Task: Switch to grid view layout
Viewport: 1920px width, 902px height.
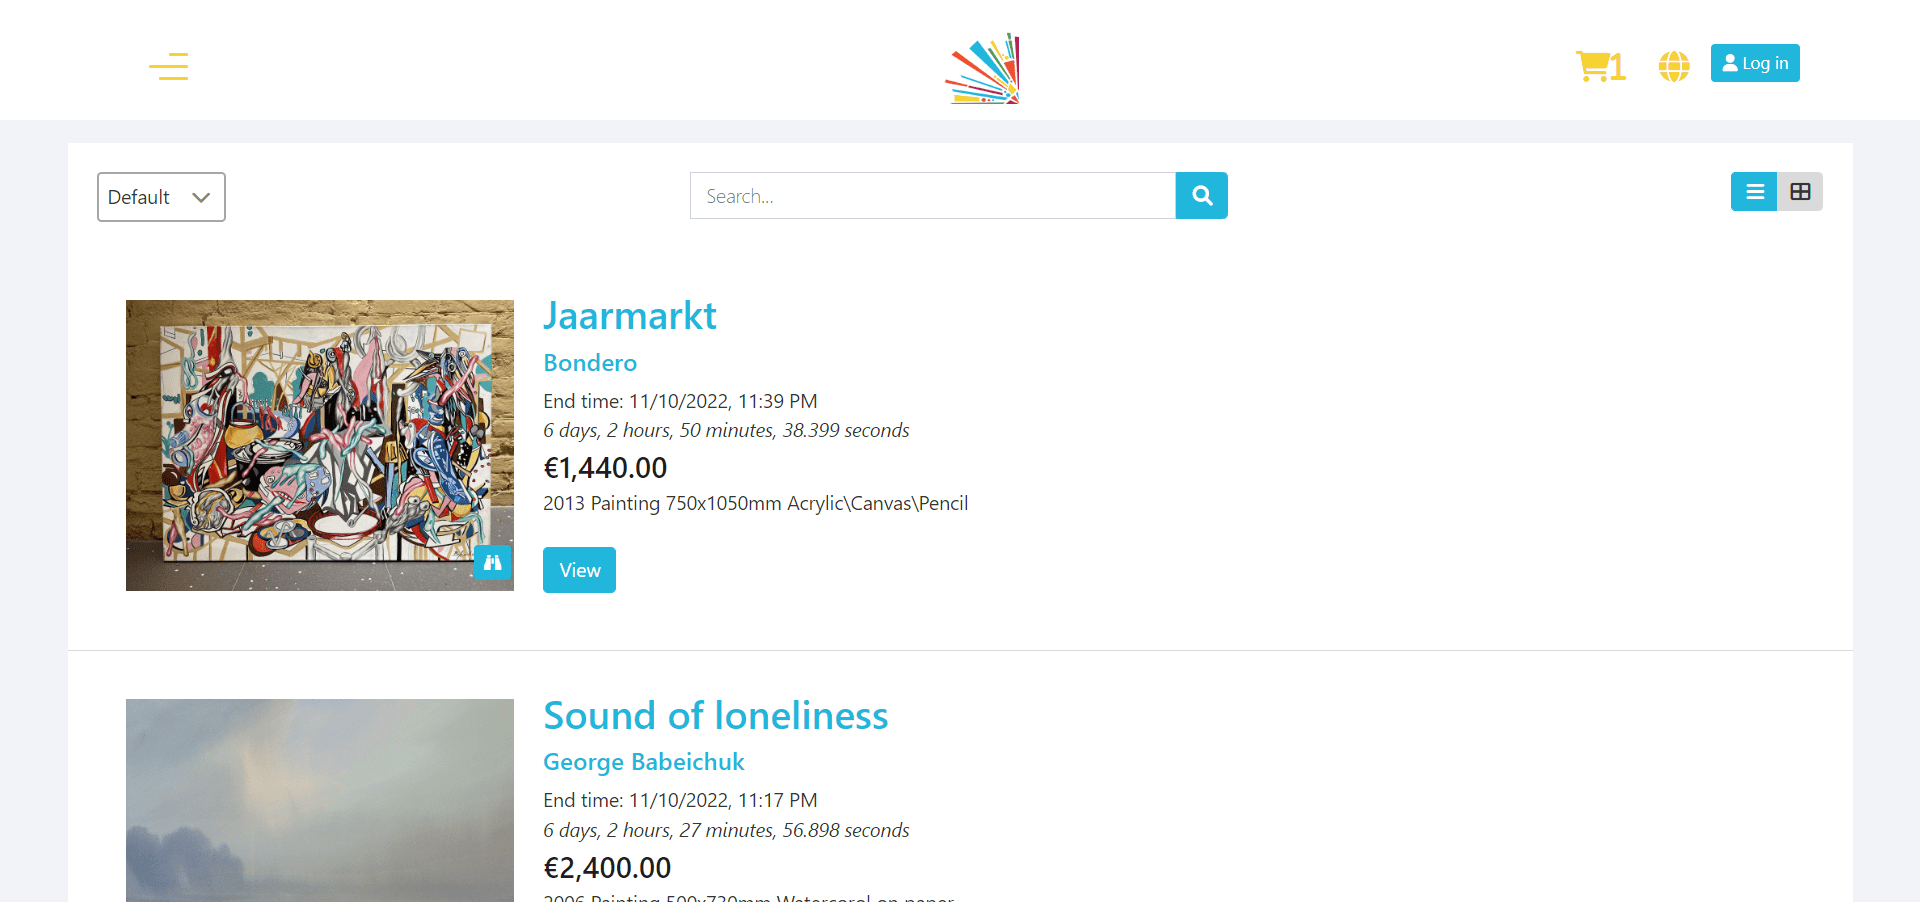Action: [x=1800, y=191]
